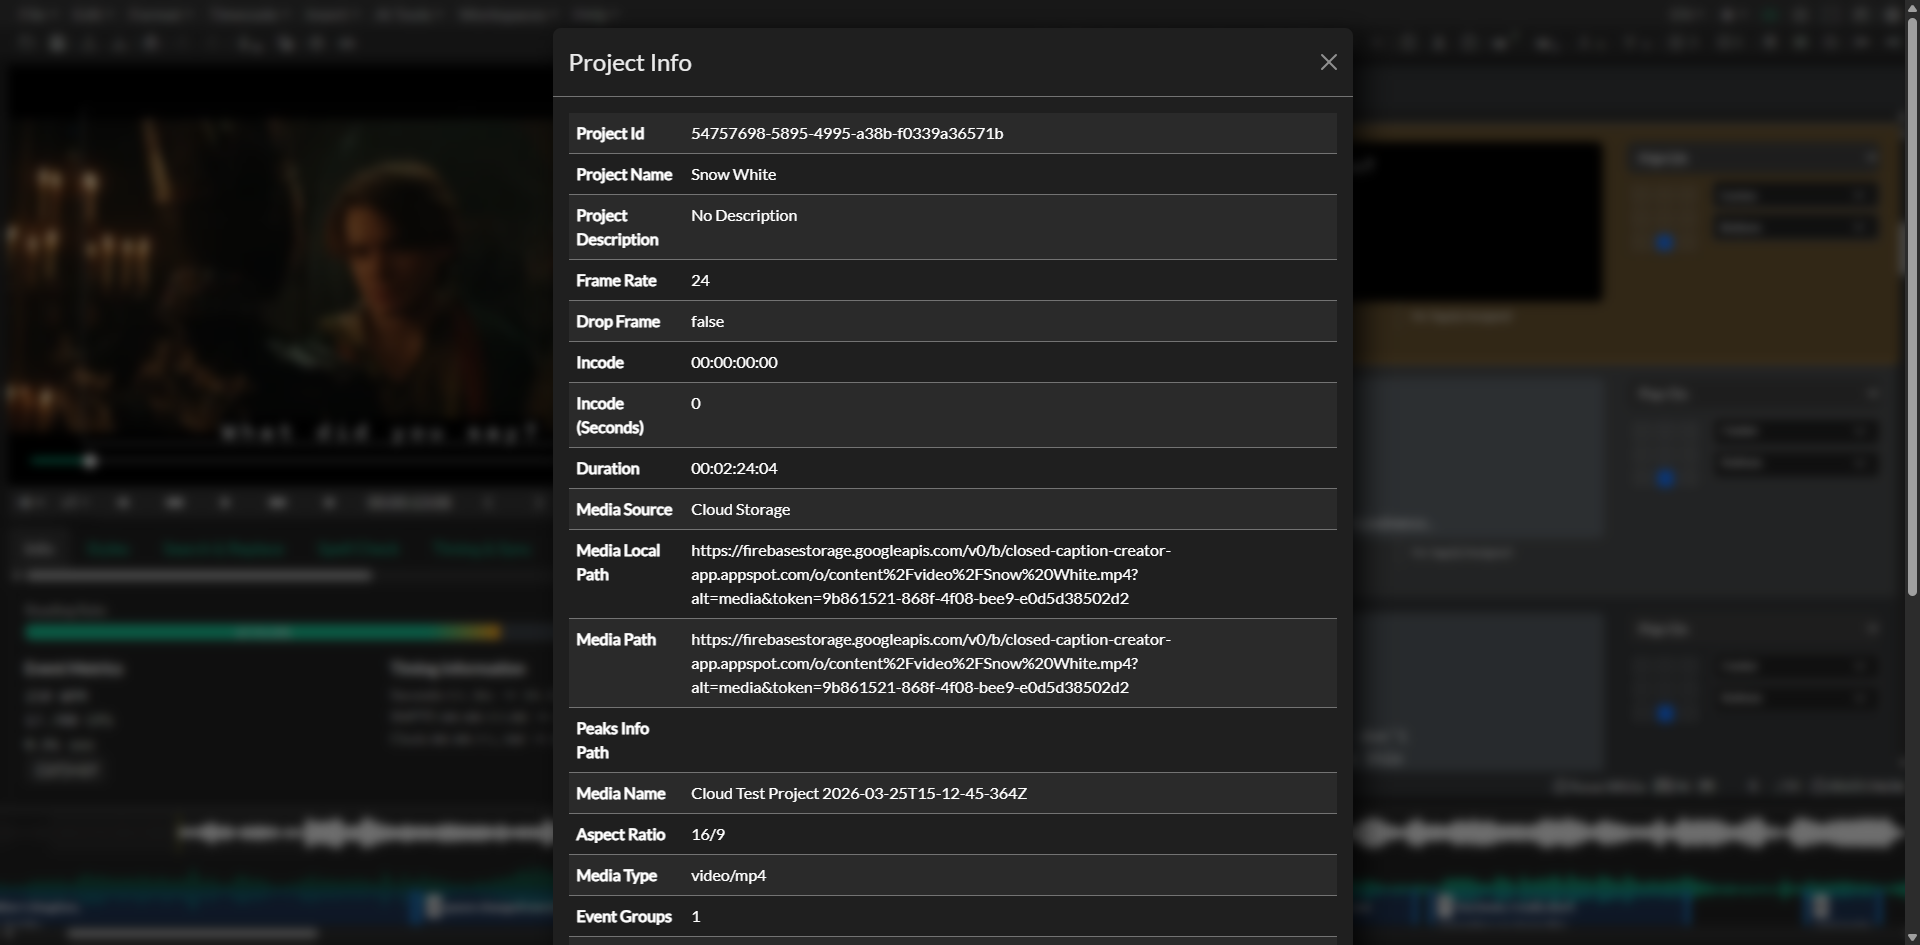This screenshot has width=1920, height=945.
Task: Click the Aspect Ratio label
Action: pos(620,834)
